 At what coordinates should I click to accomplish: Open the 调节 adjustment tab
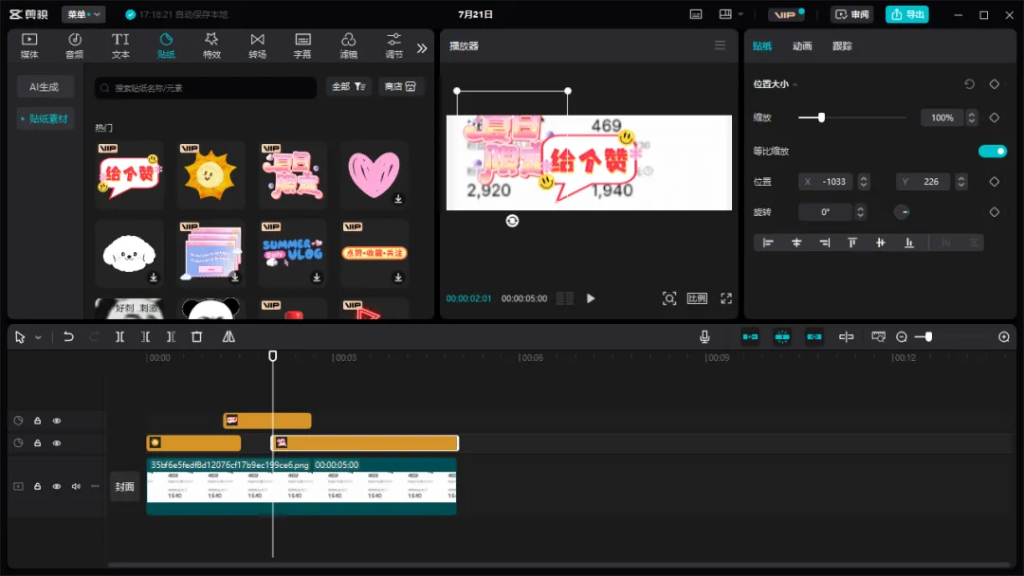pos(394,46)
